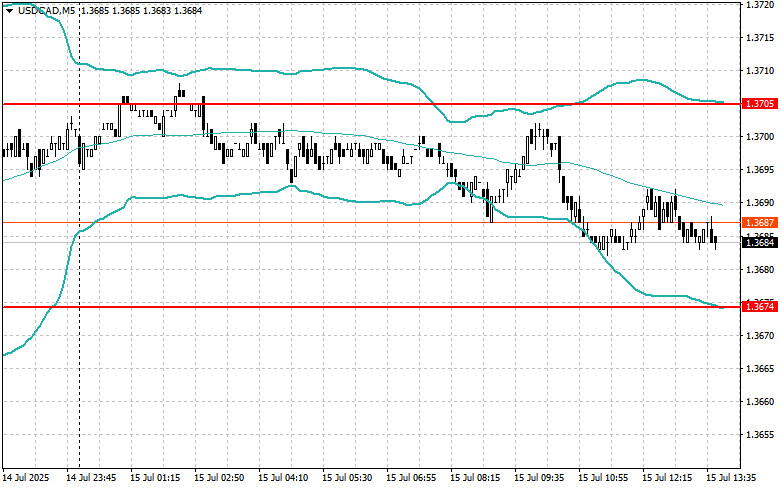This screenshot has height=489, width=781.
Task: Select the dashed vertical day separator line
Action: [x=80, y=234]
